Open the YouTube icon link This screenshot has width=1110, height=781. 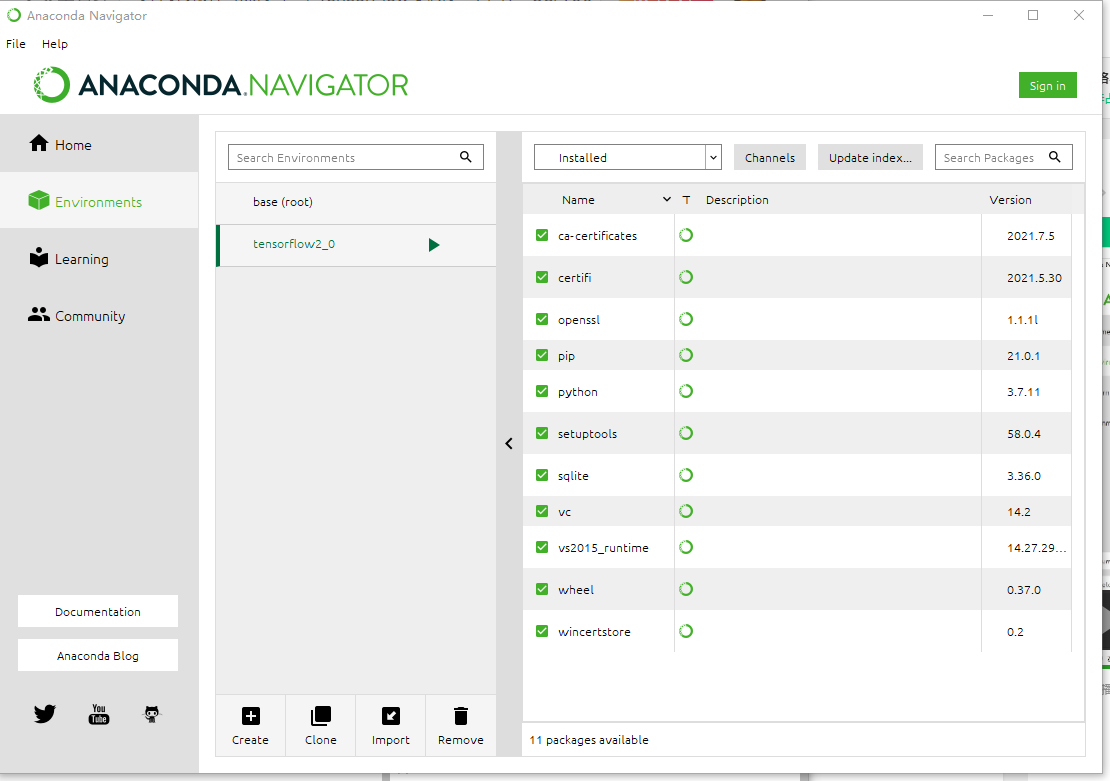pyautogui.click(x=98, y=714)
